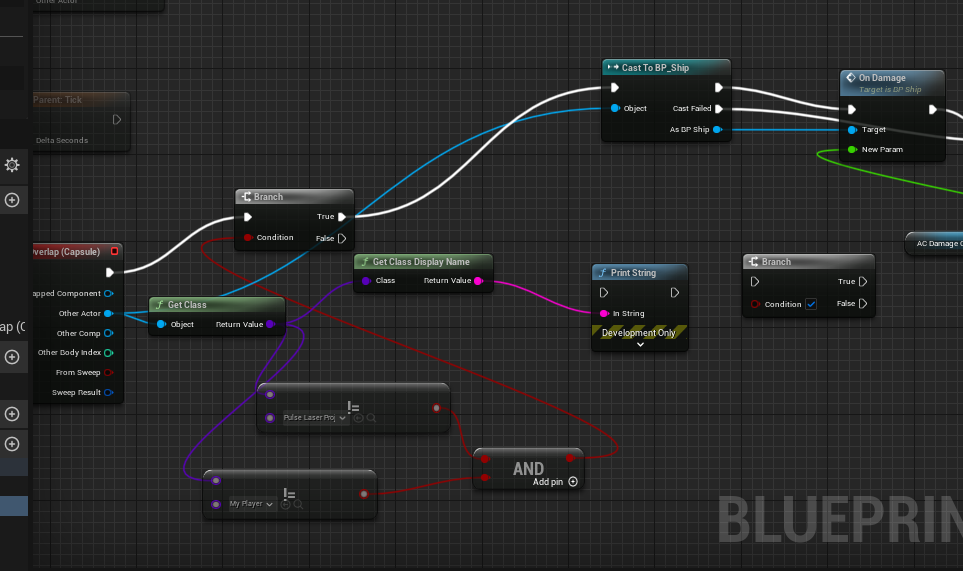This screenshot has width=963, height=571.
Task: Open the Pulse Laser Proj class dropdown
Action: click(315, 418)
